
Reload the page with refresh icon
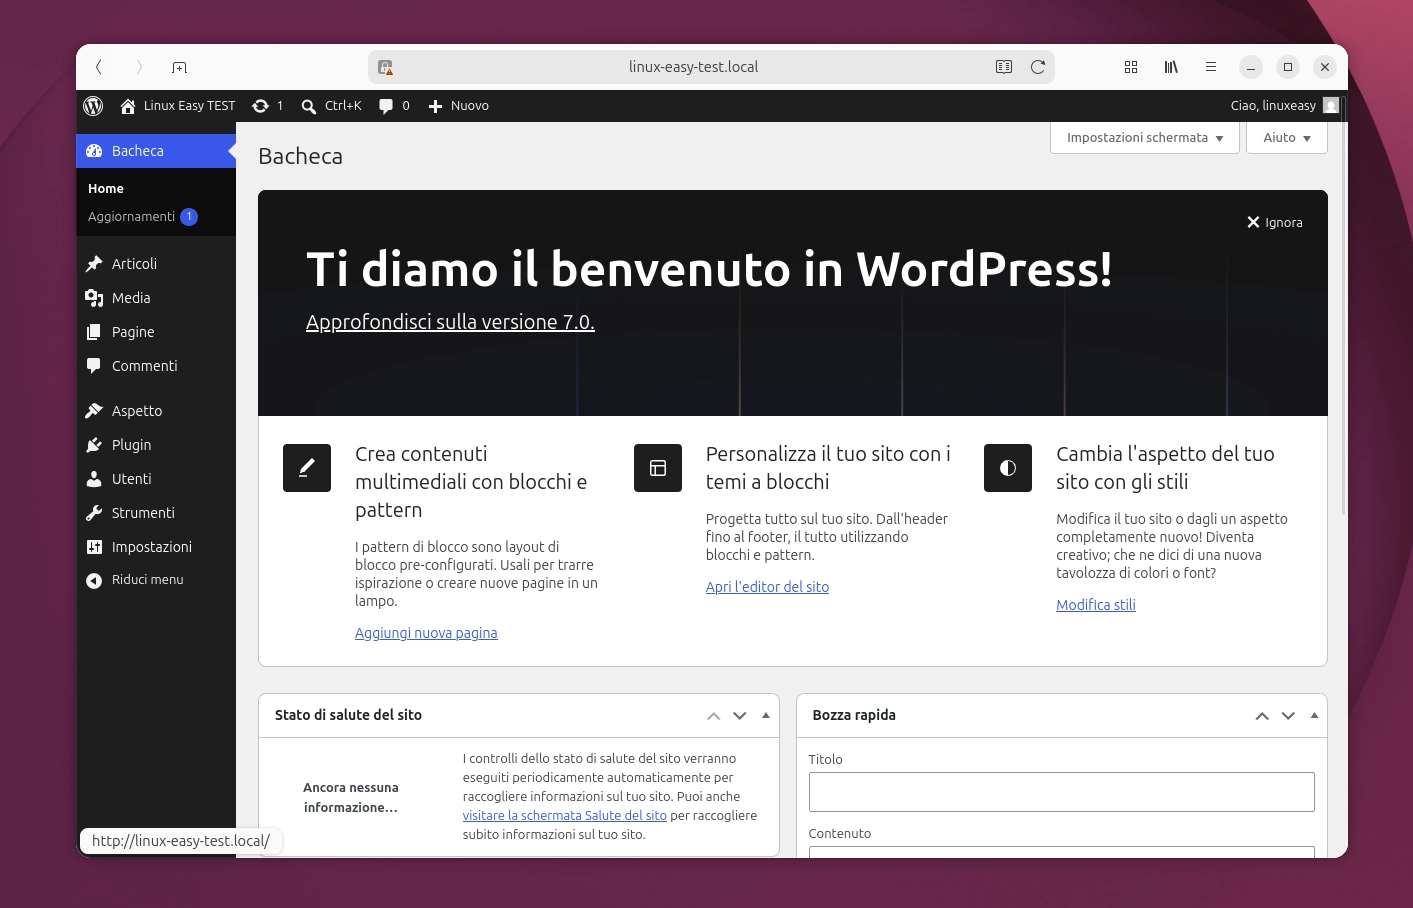click(x=1038, y=67)
